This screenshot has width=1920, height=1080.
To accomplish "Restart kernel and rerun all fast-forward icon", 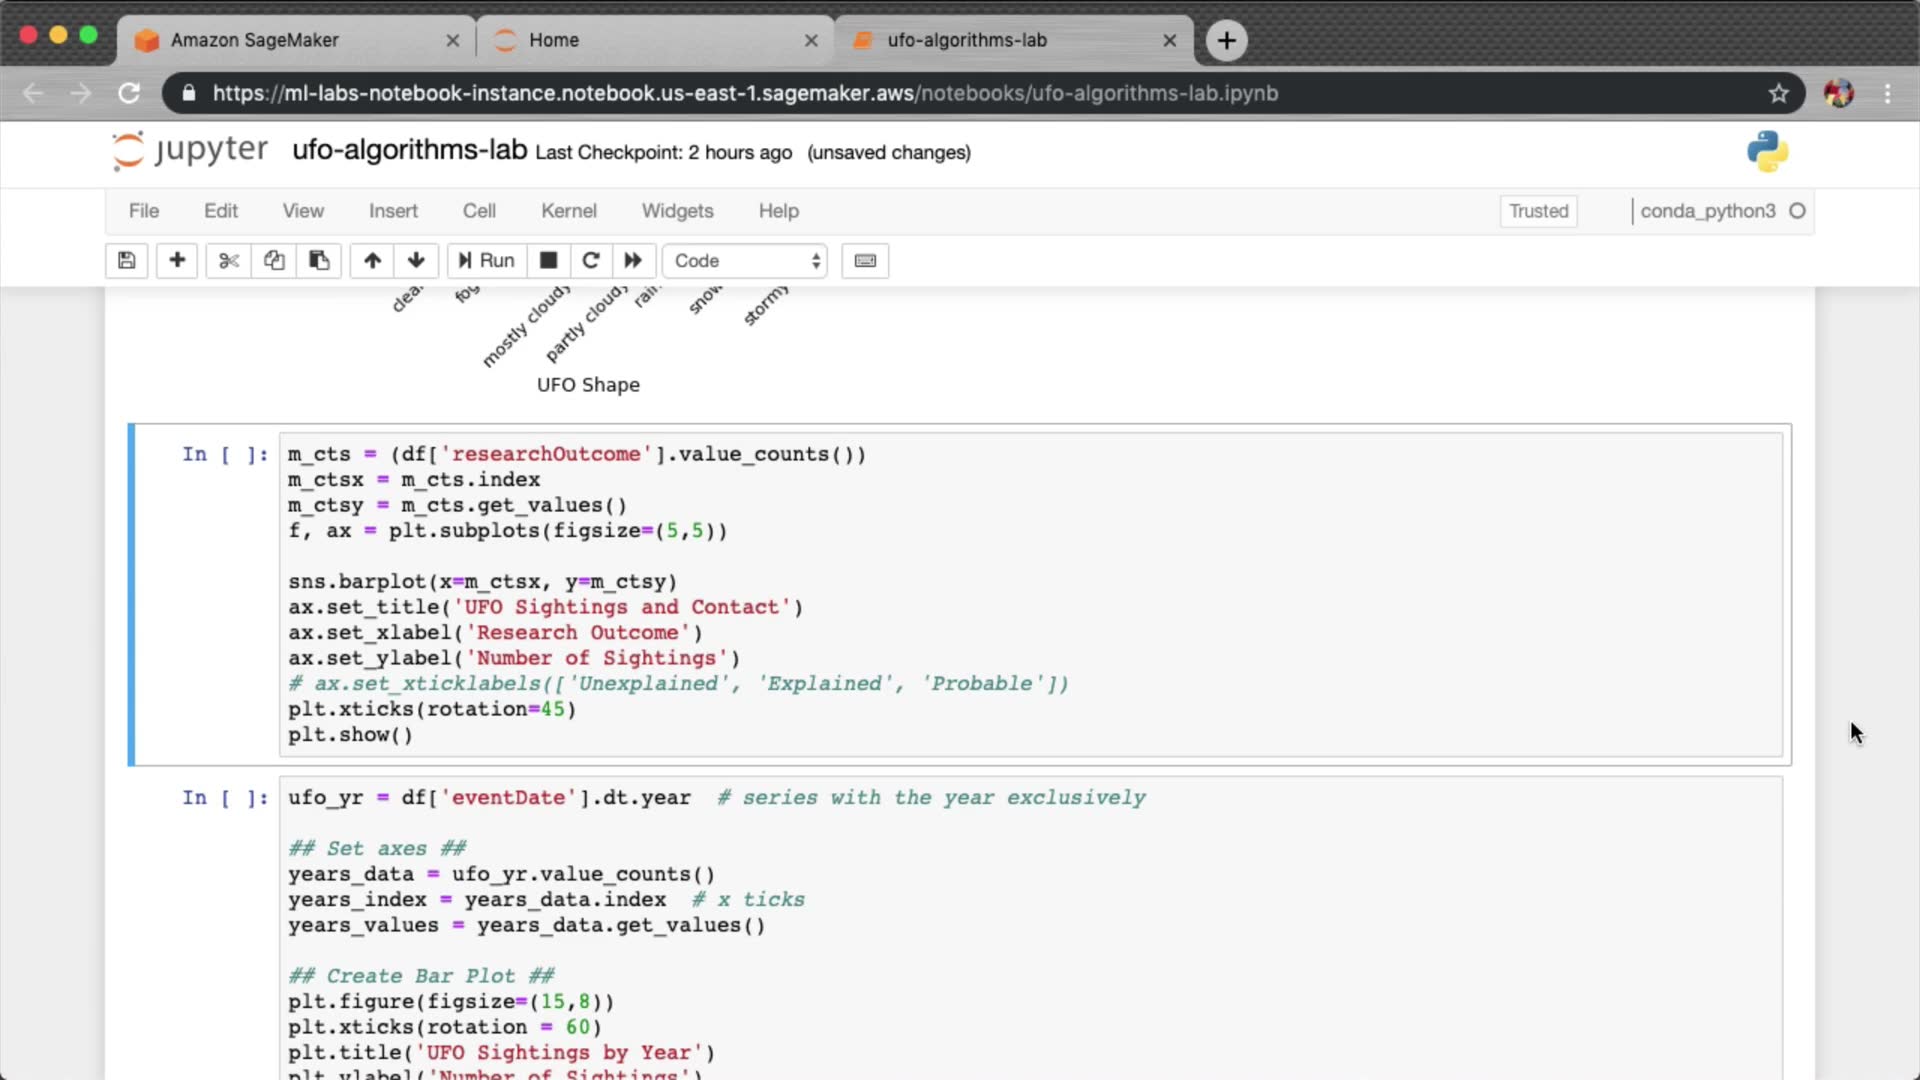I will (x=633, y=261).
